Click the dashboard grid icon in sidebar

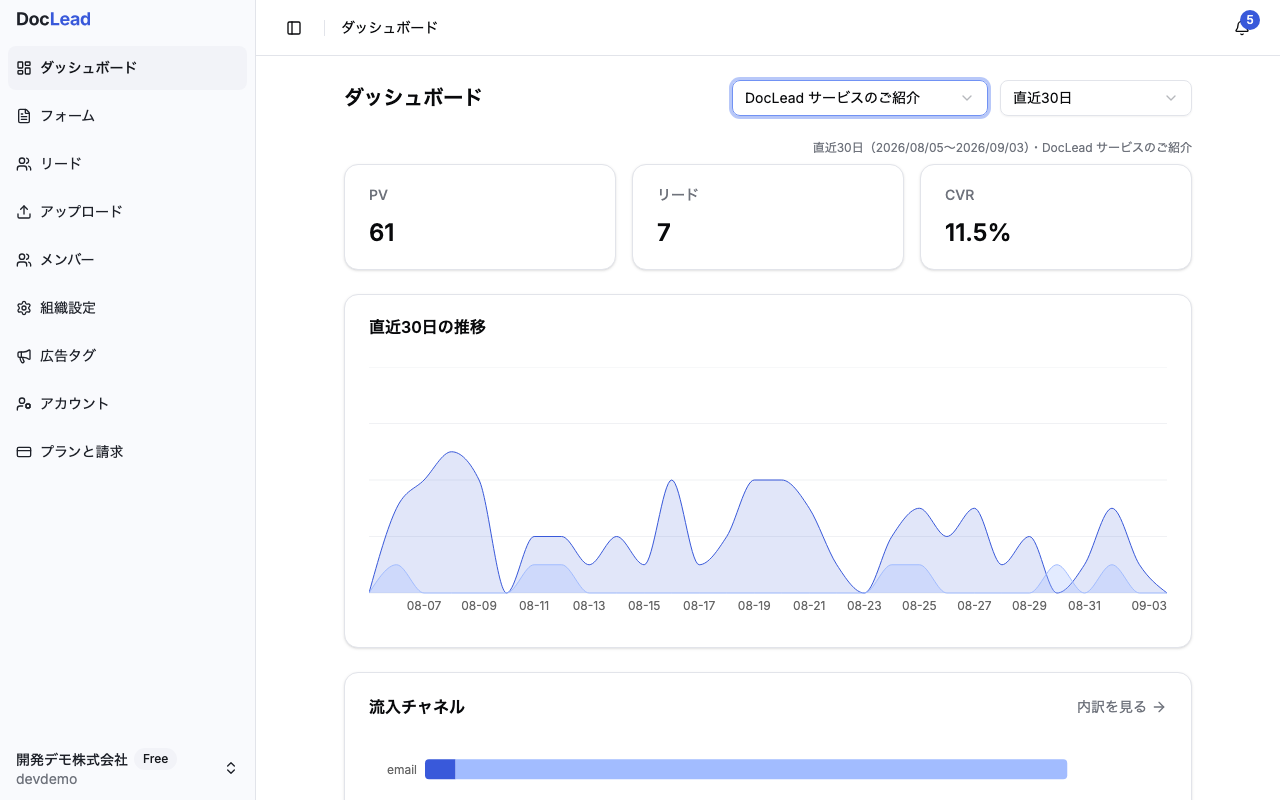click(x=24, y=68)
